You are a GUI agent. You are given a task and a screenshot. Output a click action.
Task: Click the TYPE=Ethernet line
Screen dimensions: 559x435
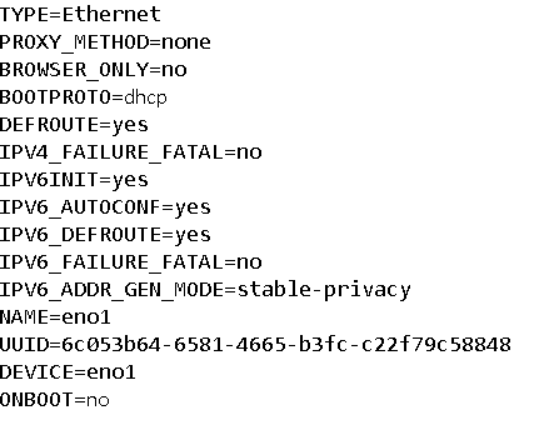click(81, 15)
